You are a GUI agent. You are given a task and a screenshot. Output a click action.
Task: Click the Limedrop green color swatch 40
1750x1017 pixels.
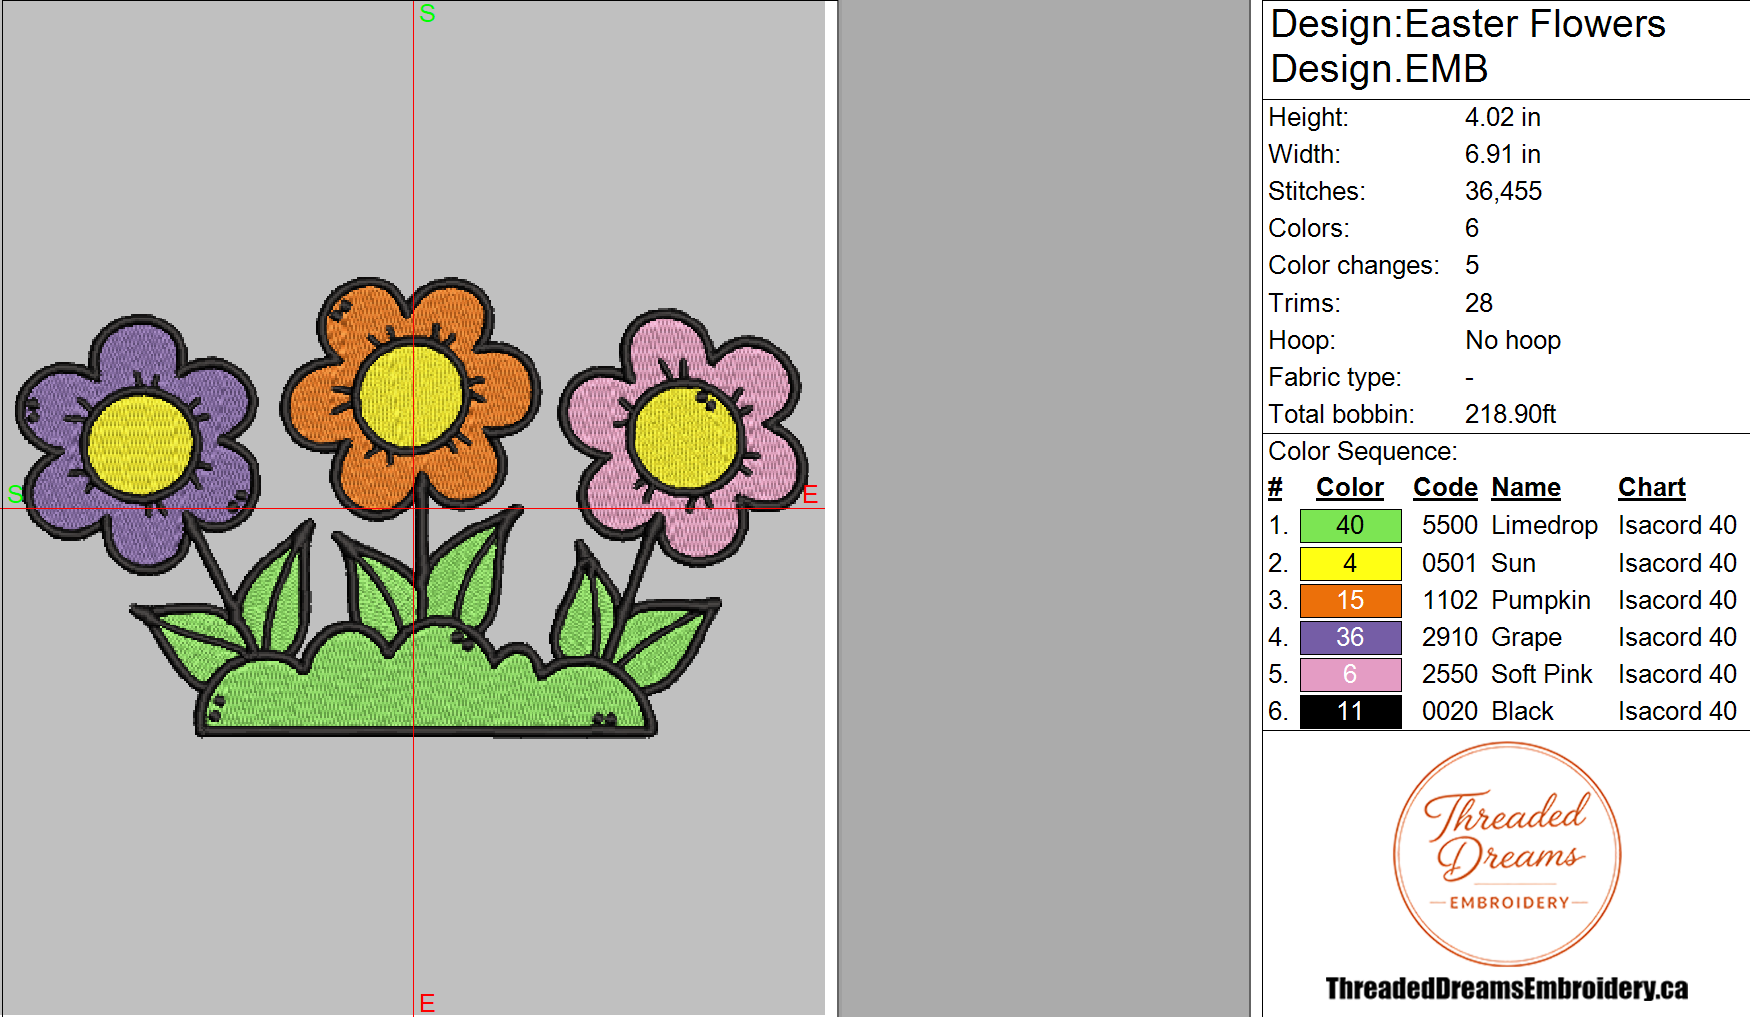[x=1350, y=526]
